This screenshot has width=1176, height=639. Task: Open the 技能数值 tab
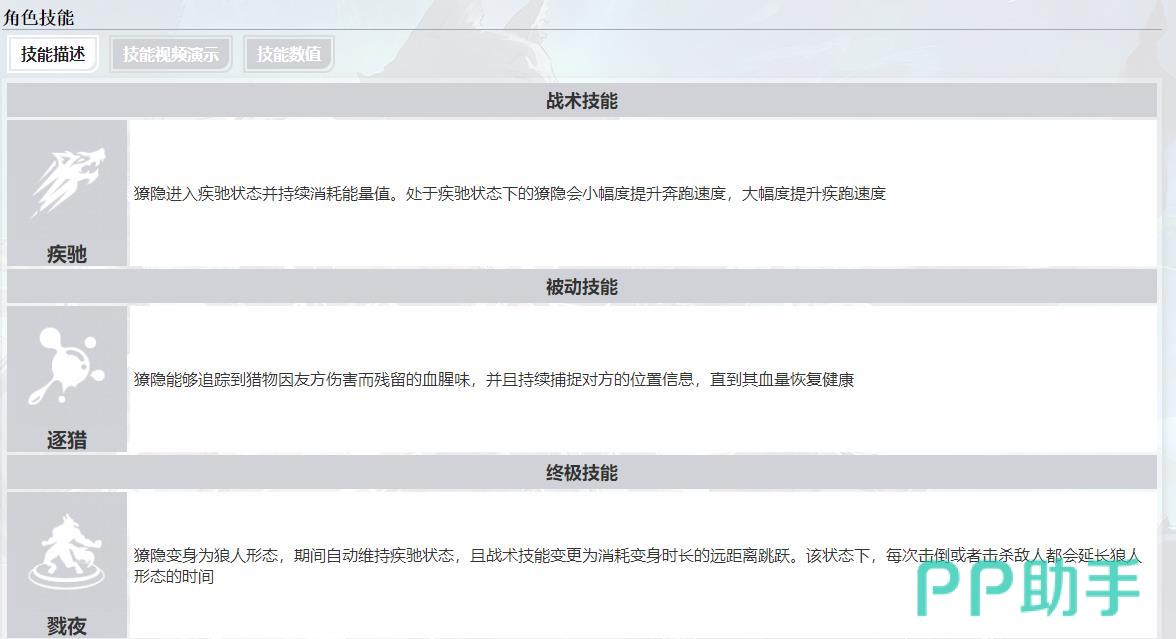tap(288, 54)
